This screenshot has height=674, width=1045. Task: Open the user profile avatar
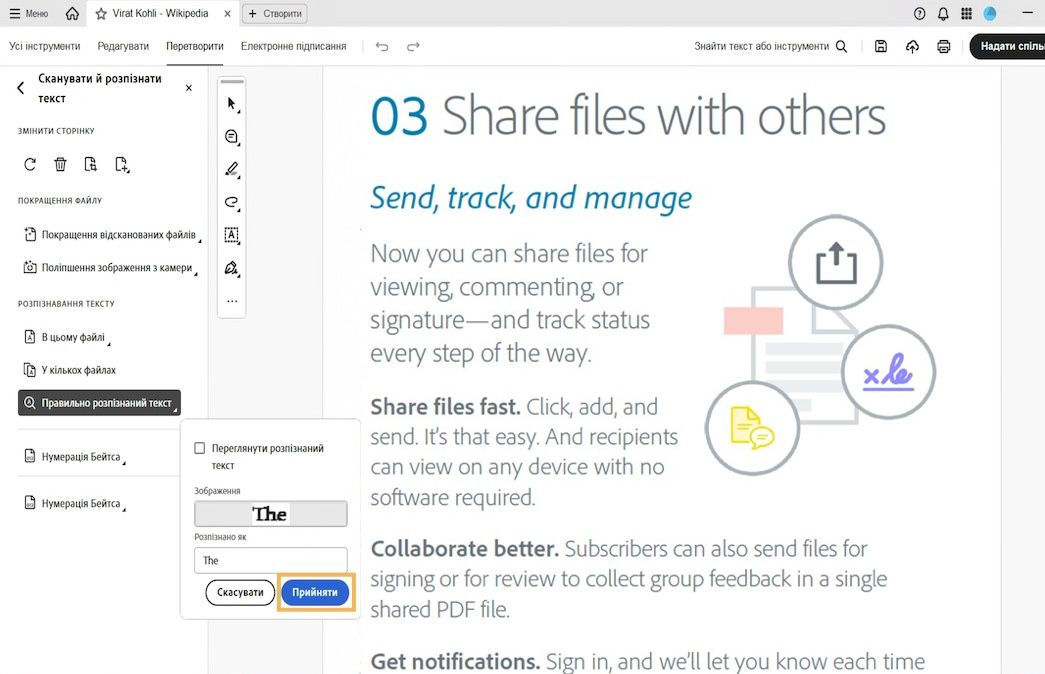coord(990,13)
